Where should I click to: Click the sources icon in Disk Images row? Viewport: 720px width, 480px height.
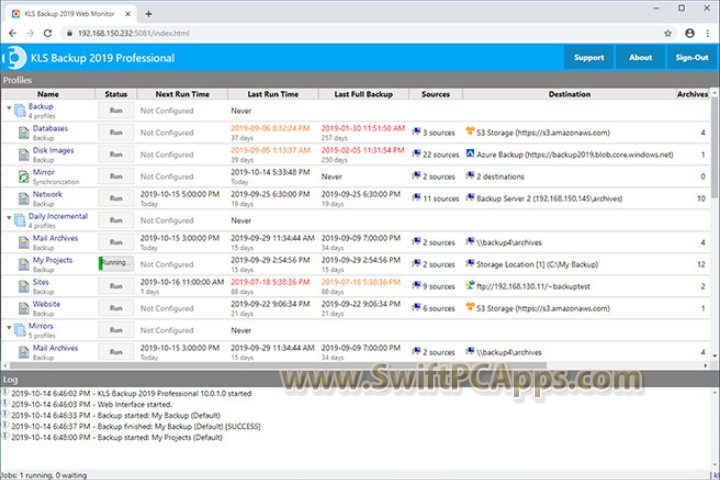416,154
